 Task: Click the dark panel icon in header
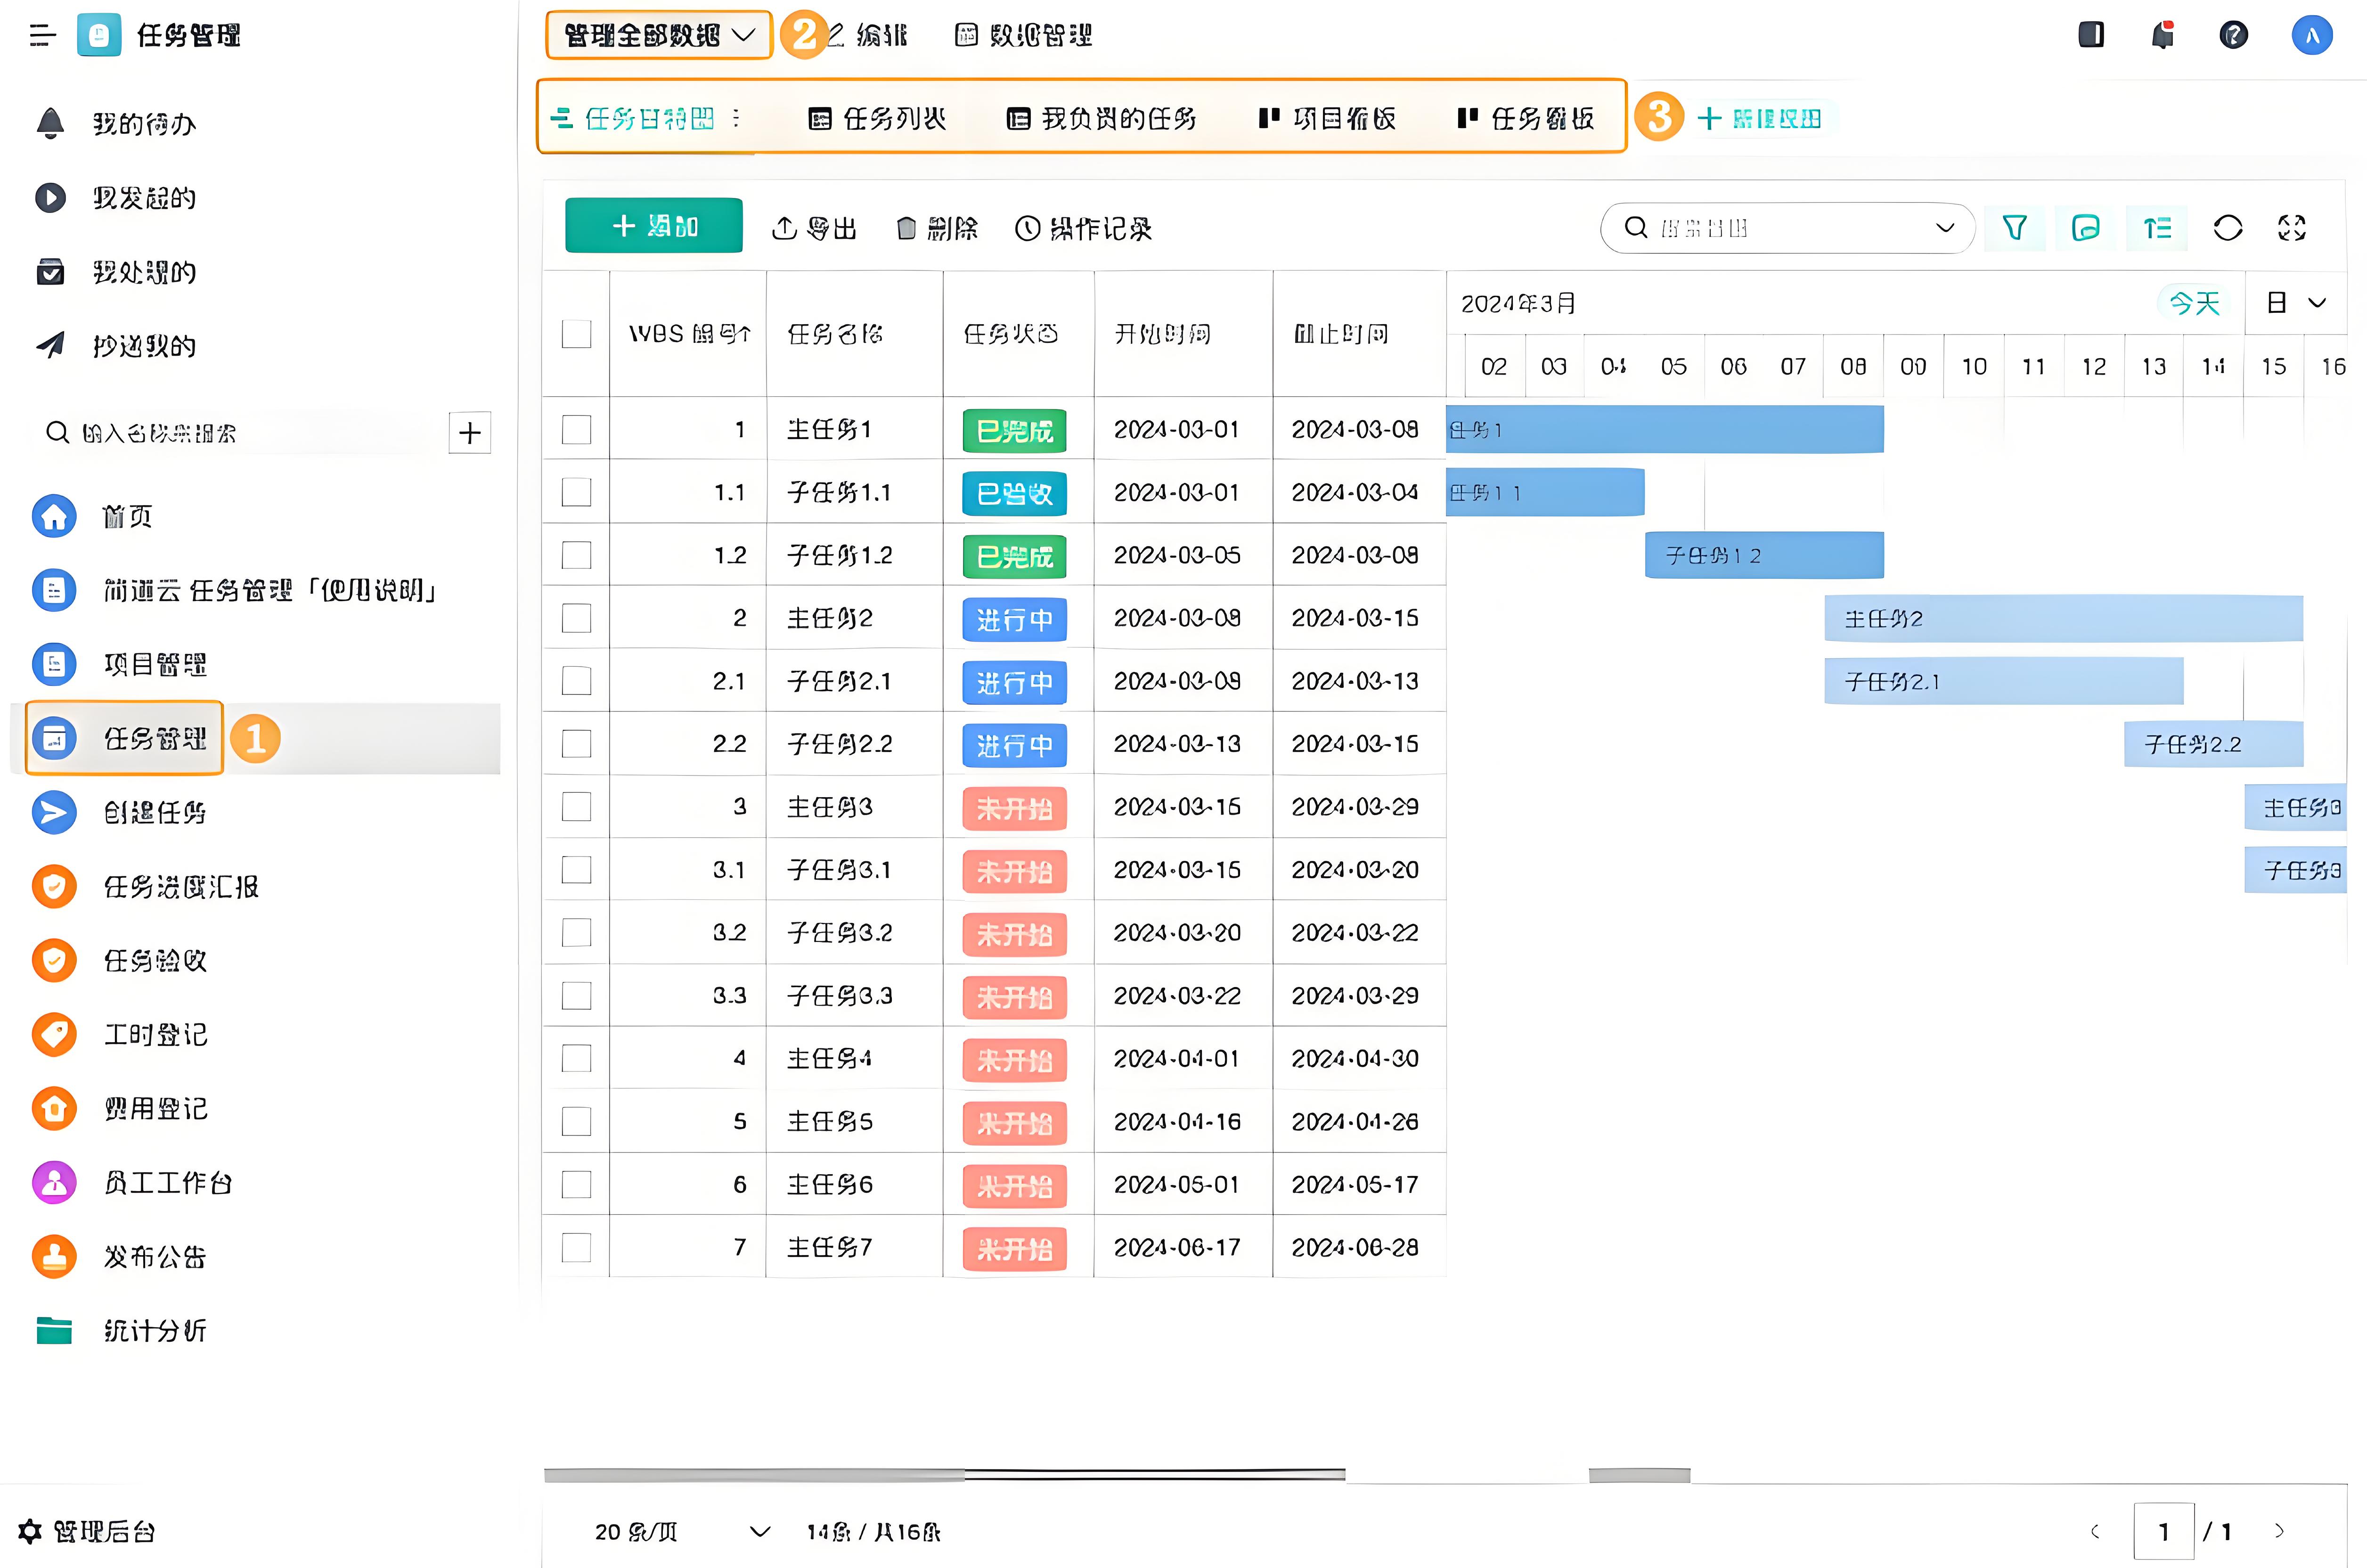[x=2090, y=35]
